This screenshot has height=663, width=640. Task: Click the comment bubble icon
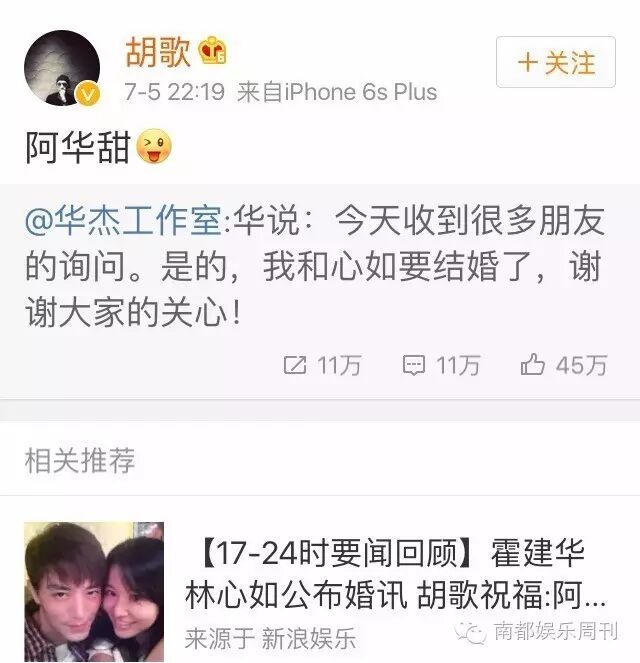(413, 365)
